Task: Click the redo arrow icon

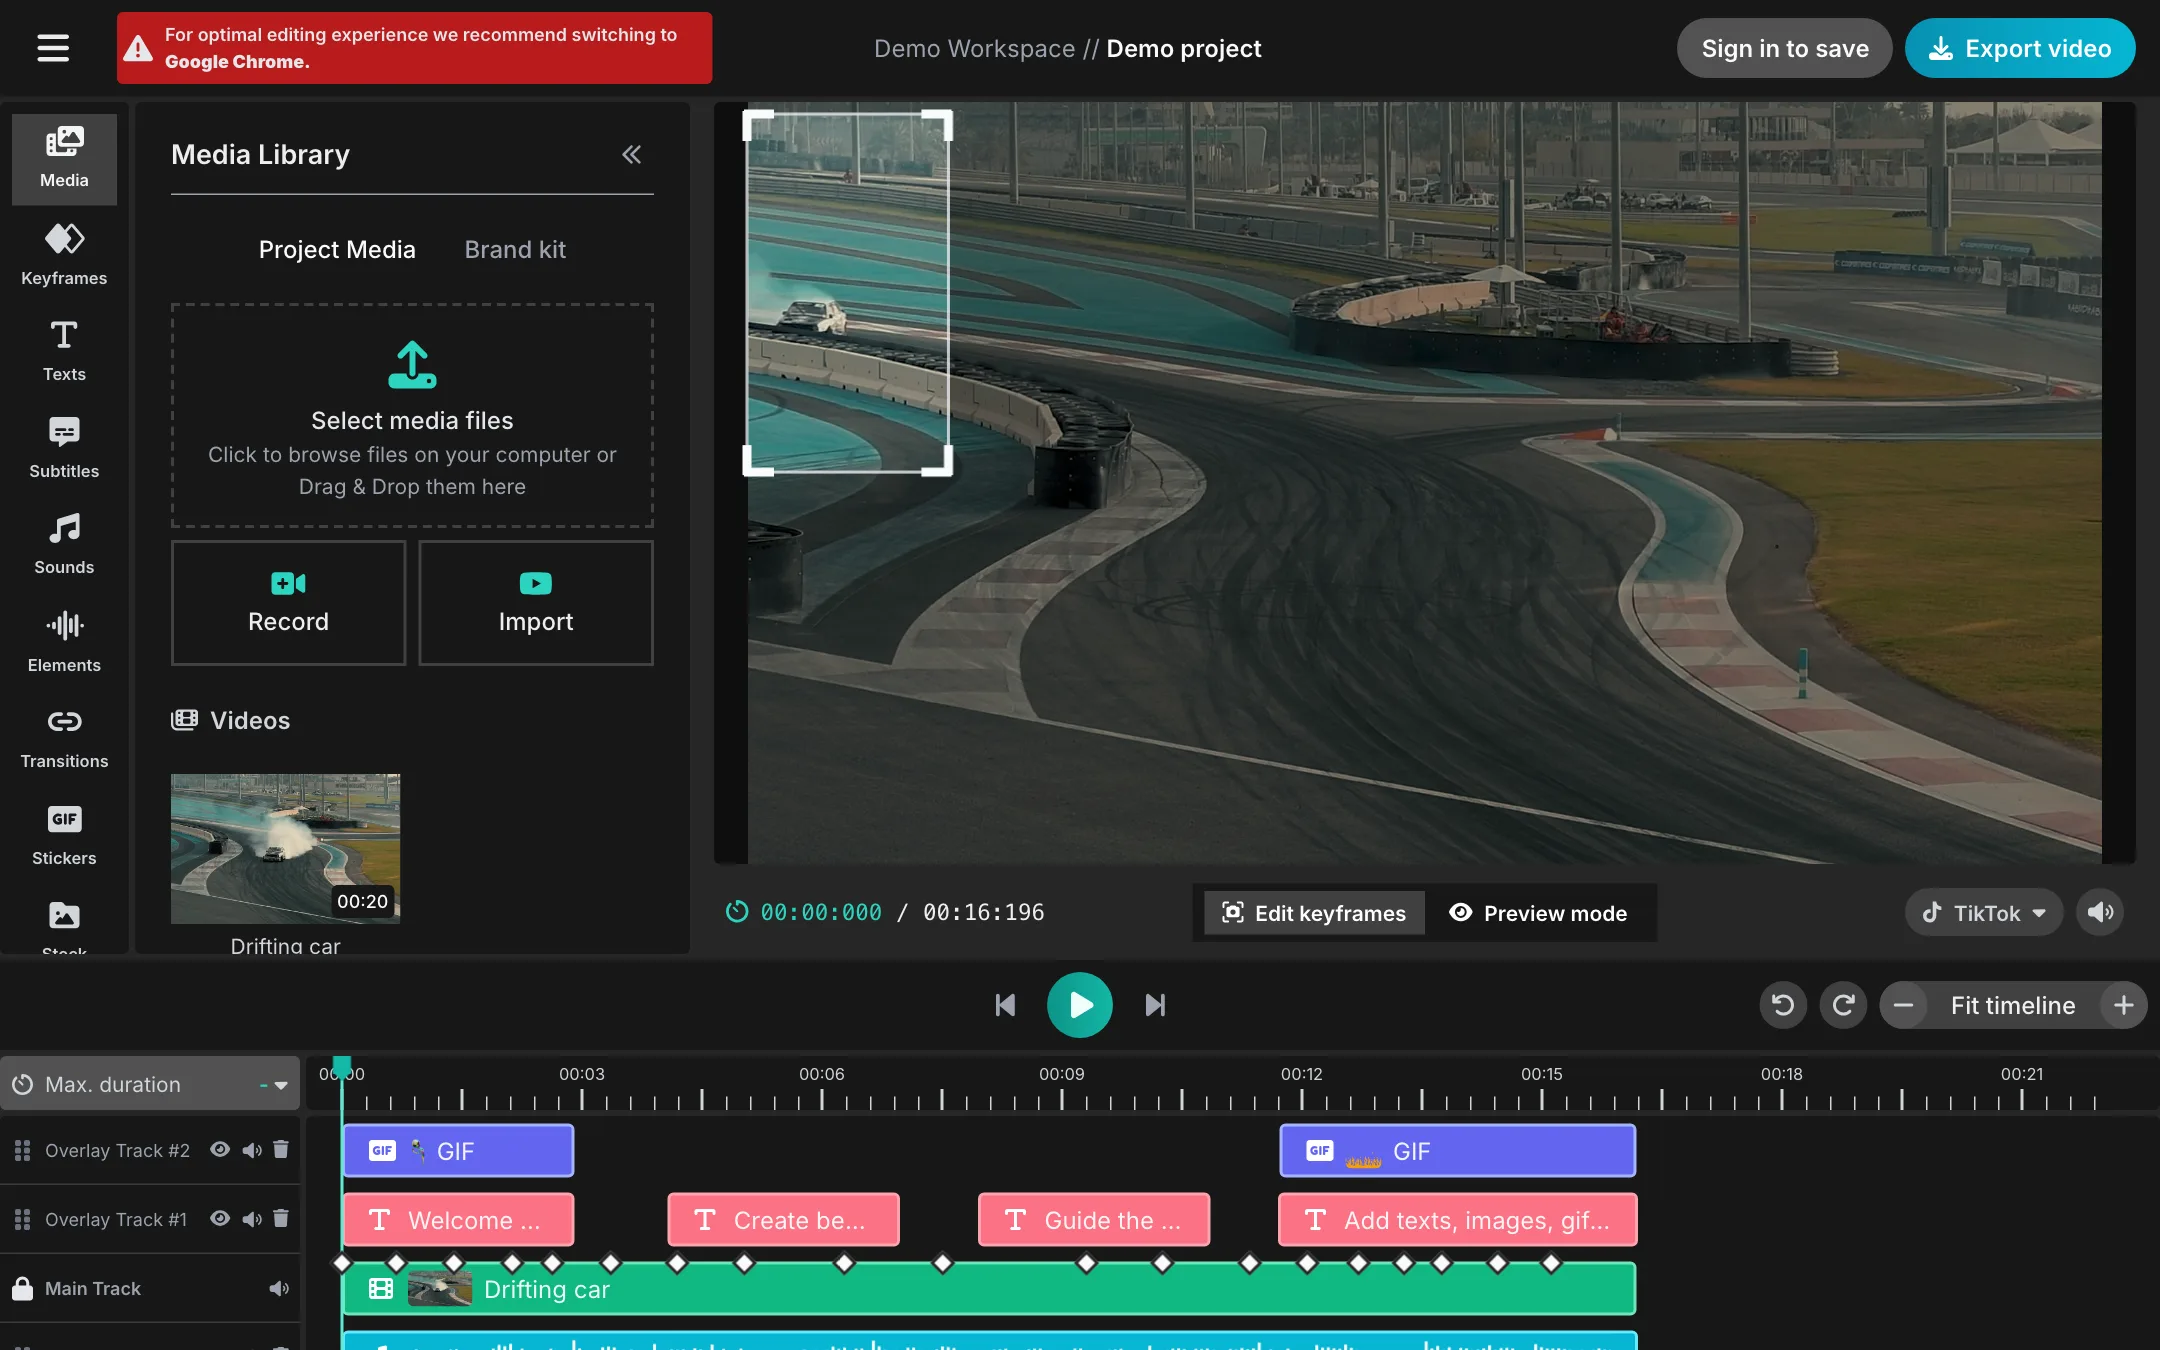Action: tap(1843, 1005)
